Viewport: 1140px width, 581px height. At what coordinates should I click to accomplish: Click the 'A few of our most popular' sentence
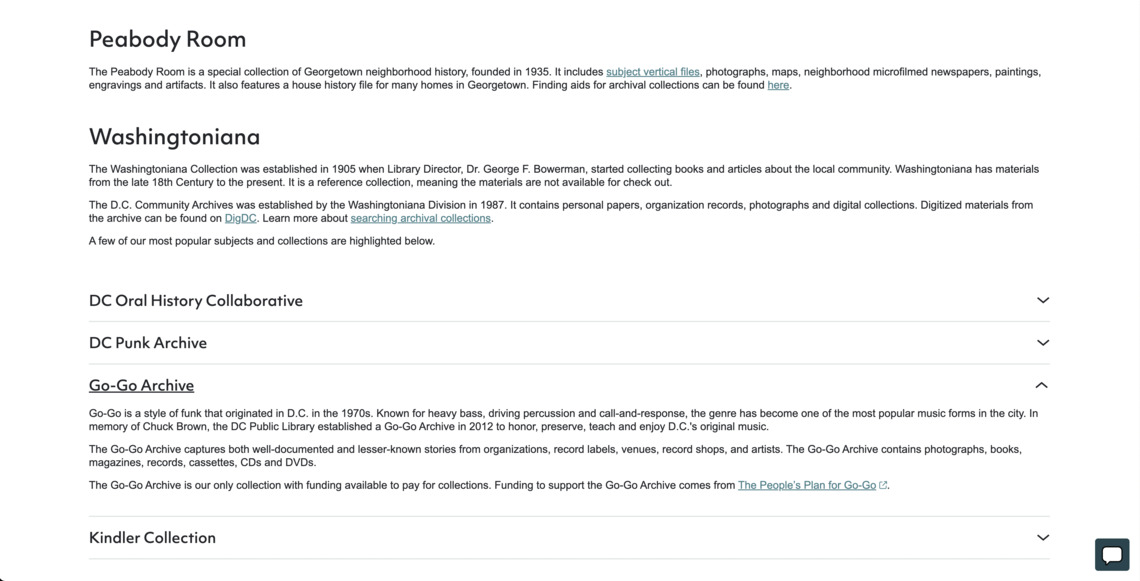pos(262,241)
